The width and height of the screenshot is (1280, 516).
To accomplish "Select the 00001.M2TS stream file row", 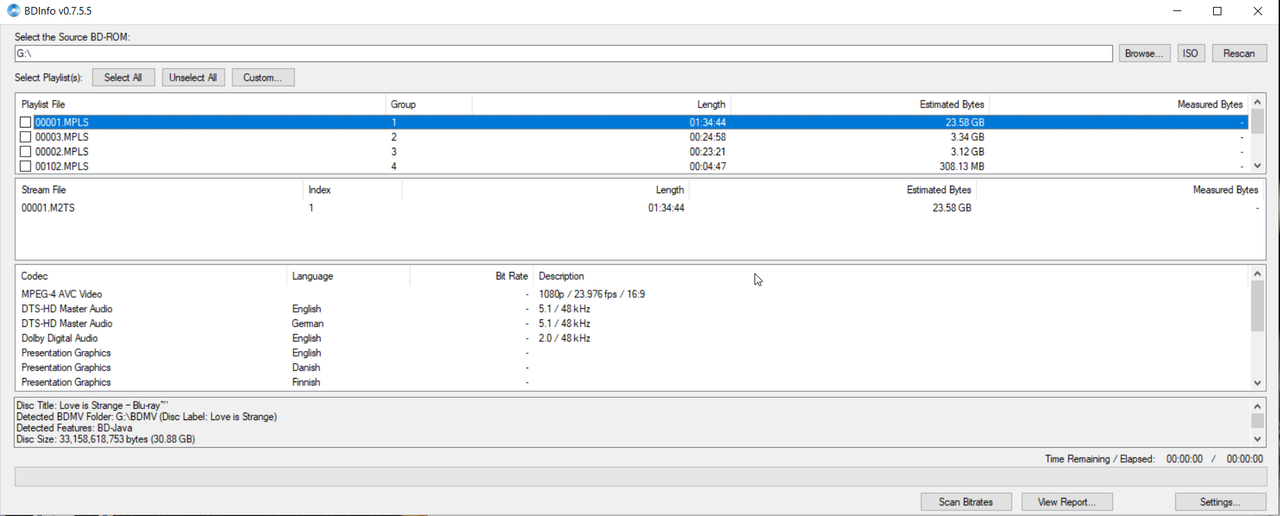I will [x=639, y=208].
